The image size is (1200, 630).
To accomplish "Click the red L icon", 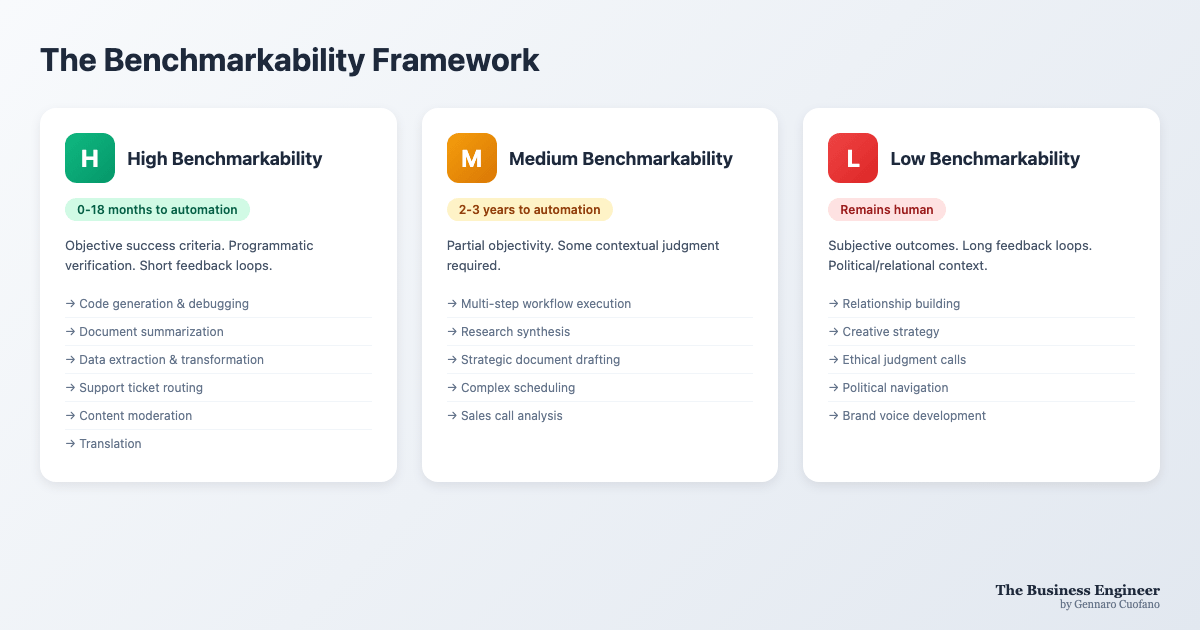I will pyautogui.click(x=853, y=158).
